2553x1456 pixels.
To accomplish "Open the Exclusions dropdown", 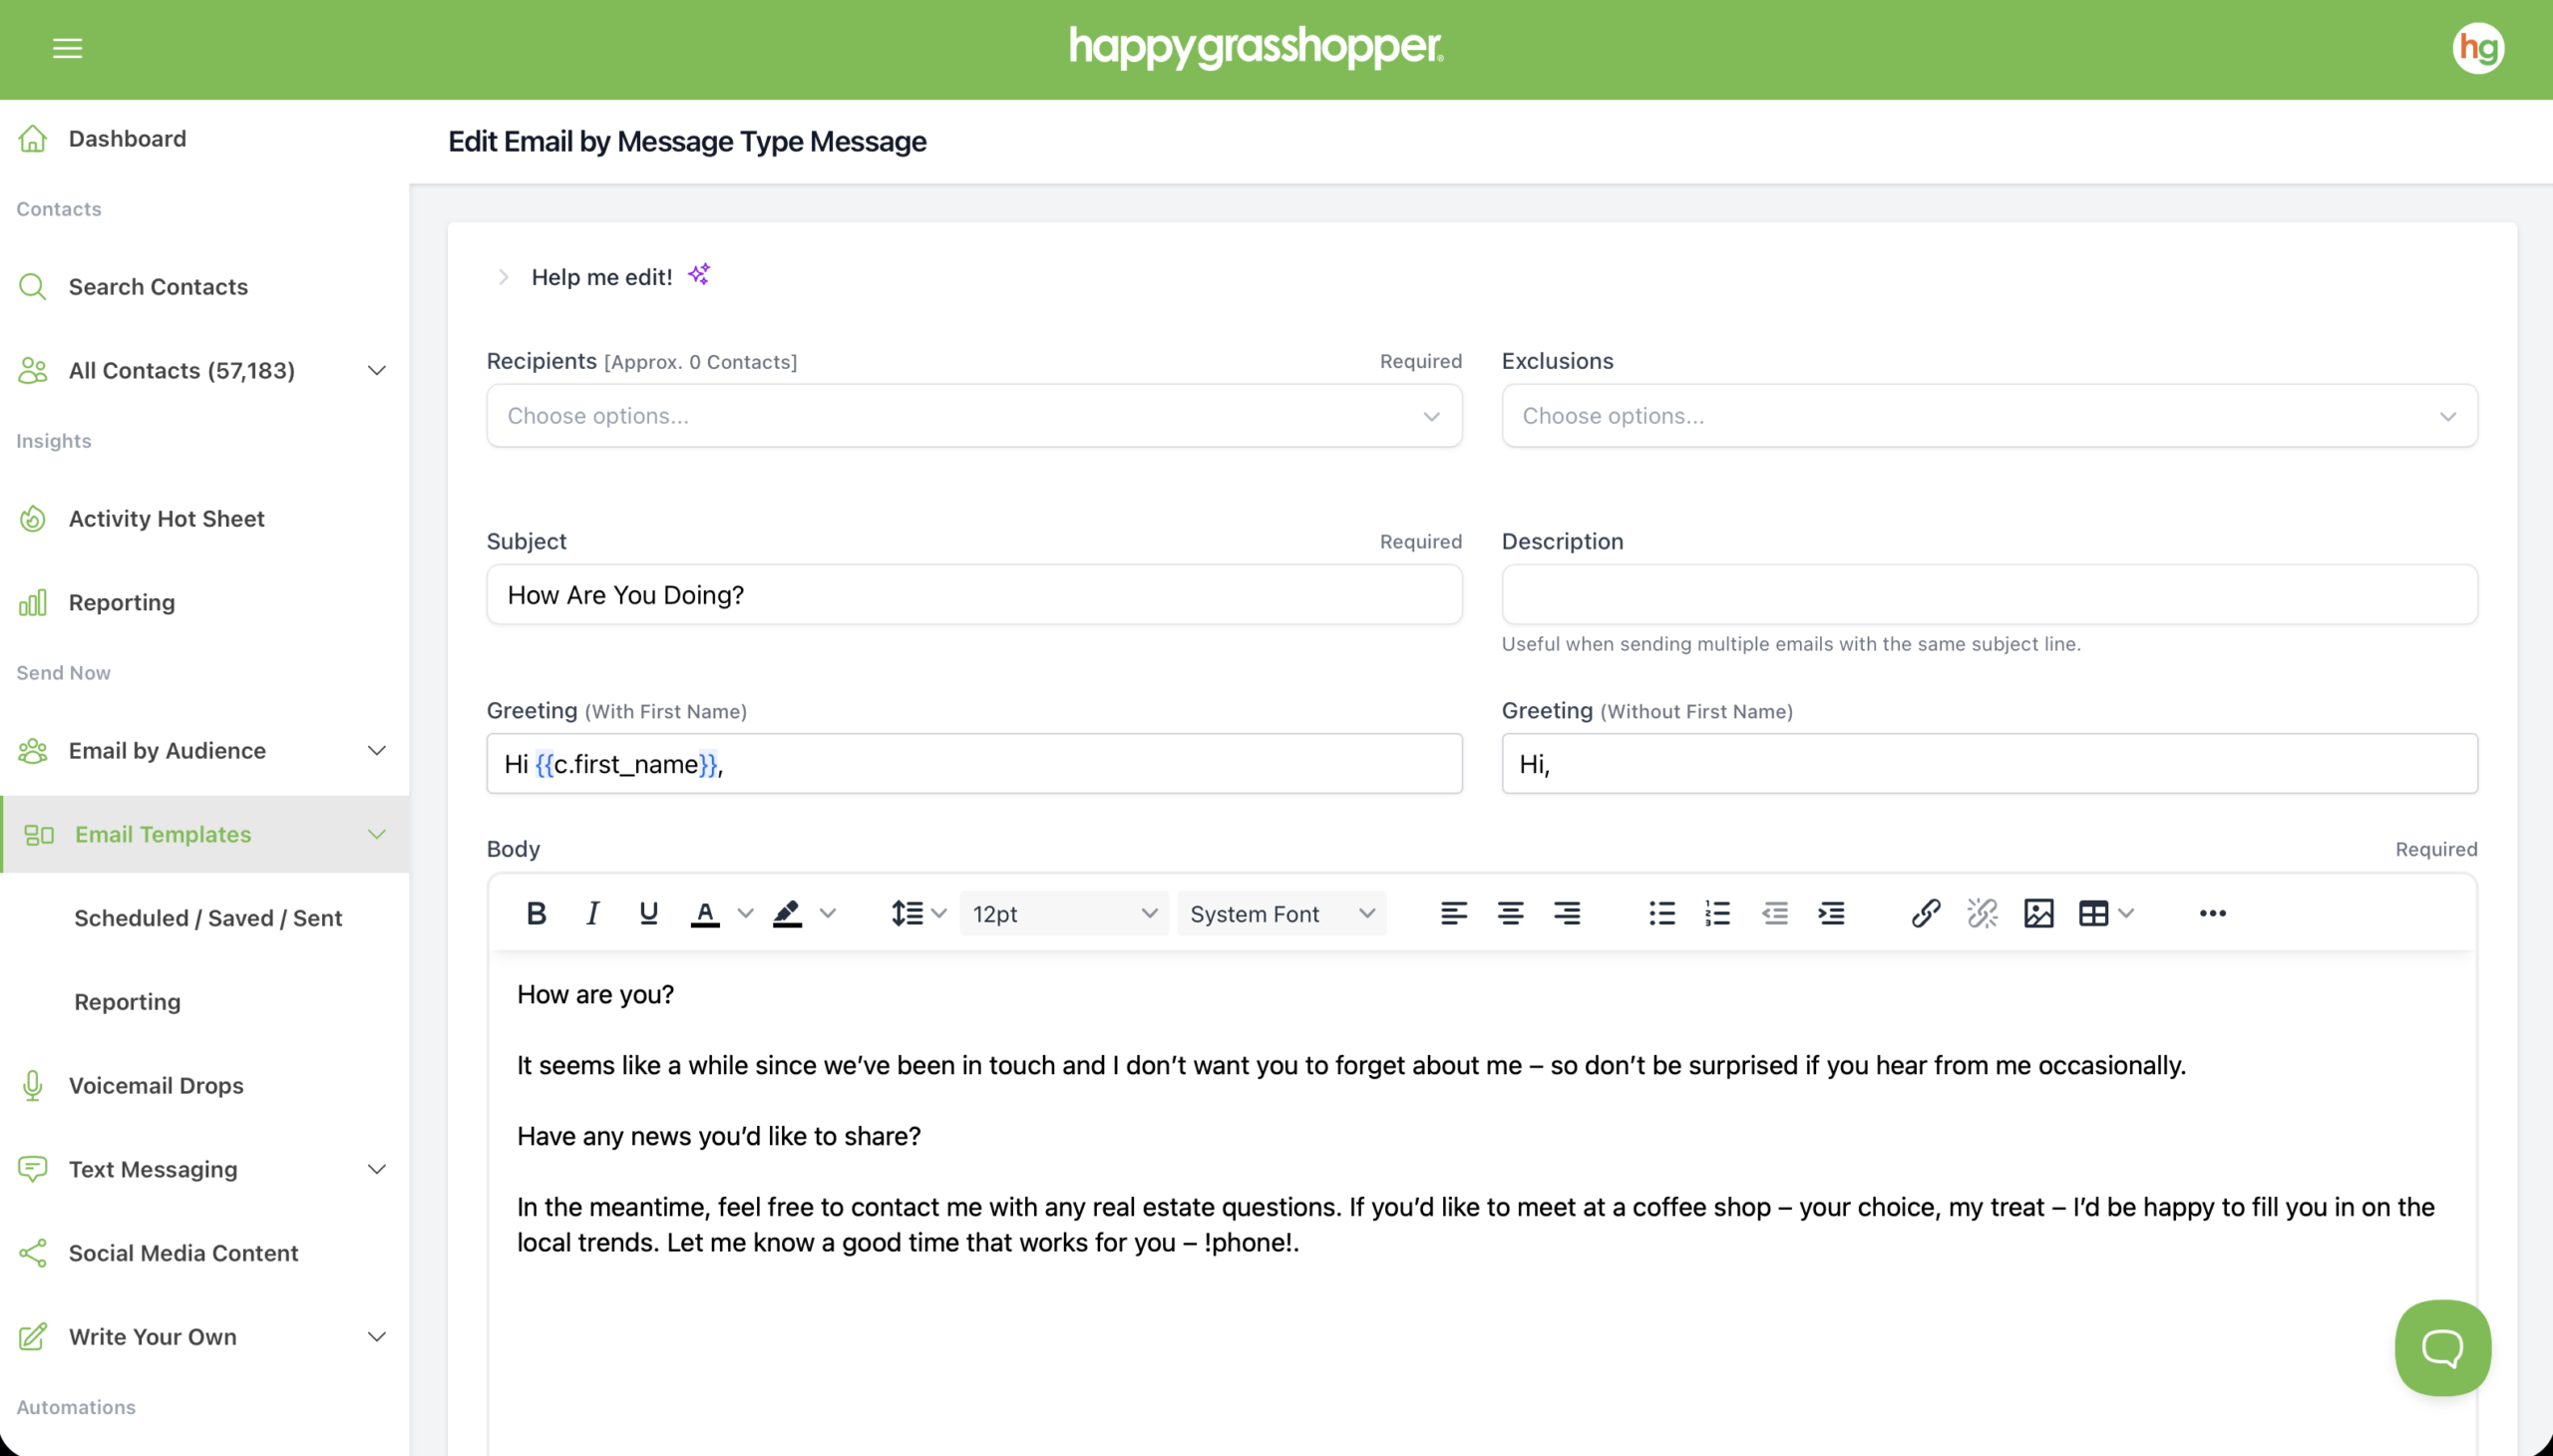I will point(1989,415).
